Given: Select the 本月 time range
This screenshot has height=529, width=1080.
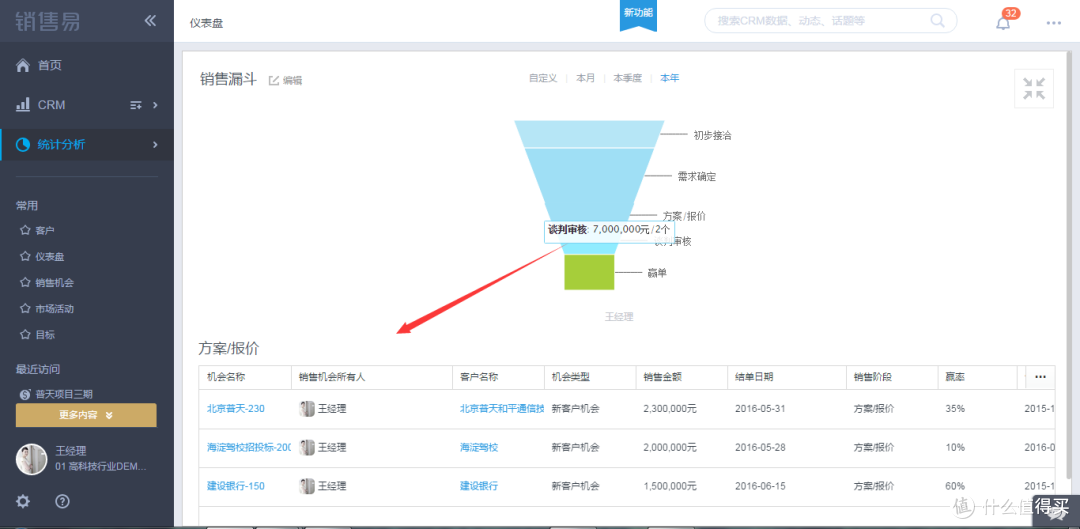Looking at the screenshot, I should (585, 78).
